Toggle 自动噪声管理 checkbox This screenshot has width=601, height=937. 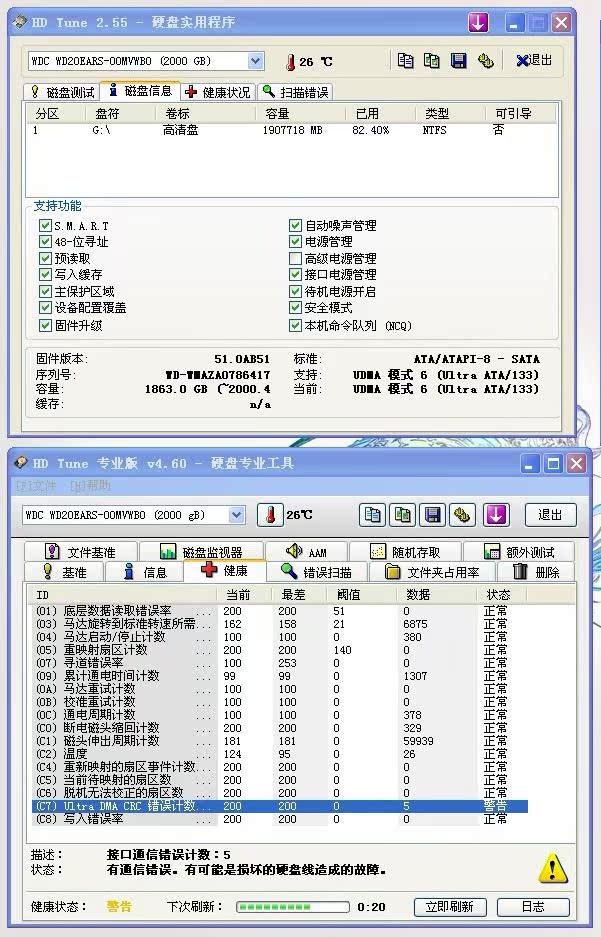(295, 225)
